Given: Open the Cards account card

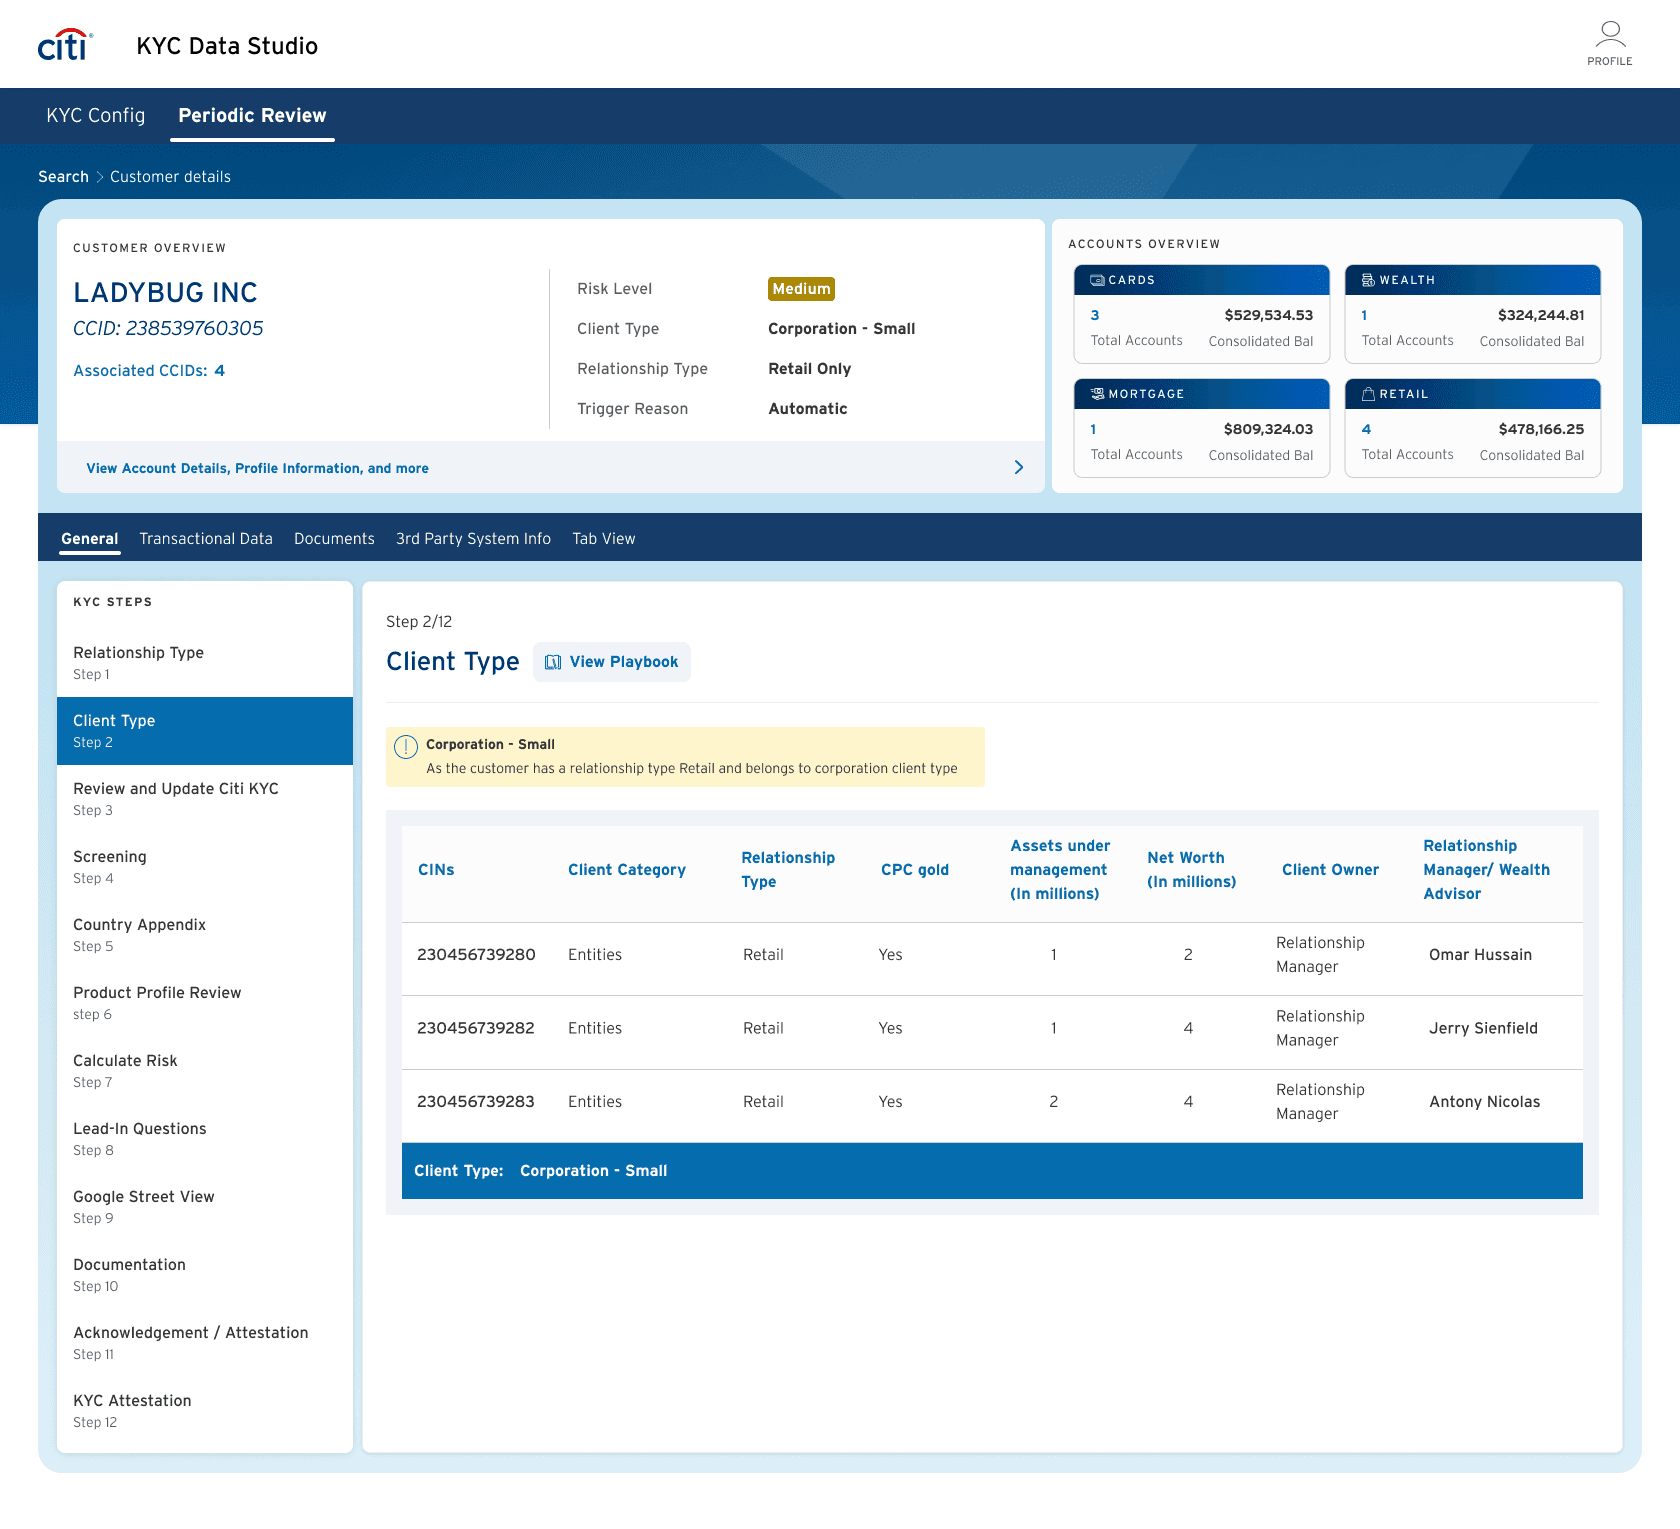Looking at the screenshot, I should coord(1201,314).
